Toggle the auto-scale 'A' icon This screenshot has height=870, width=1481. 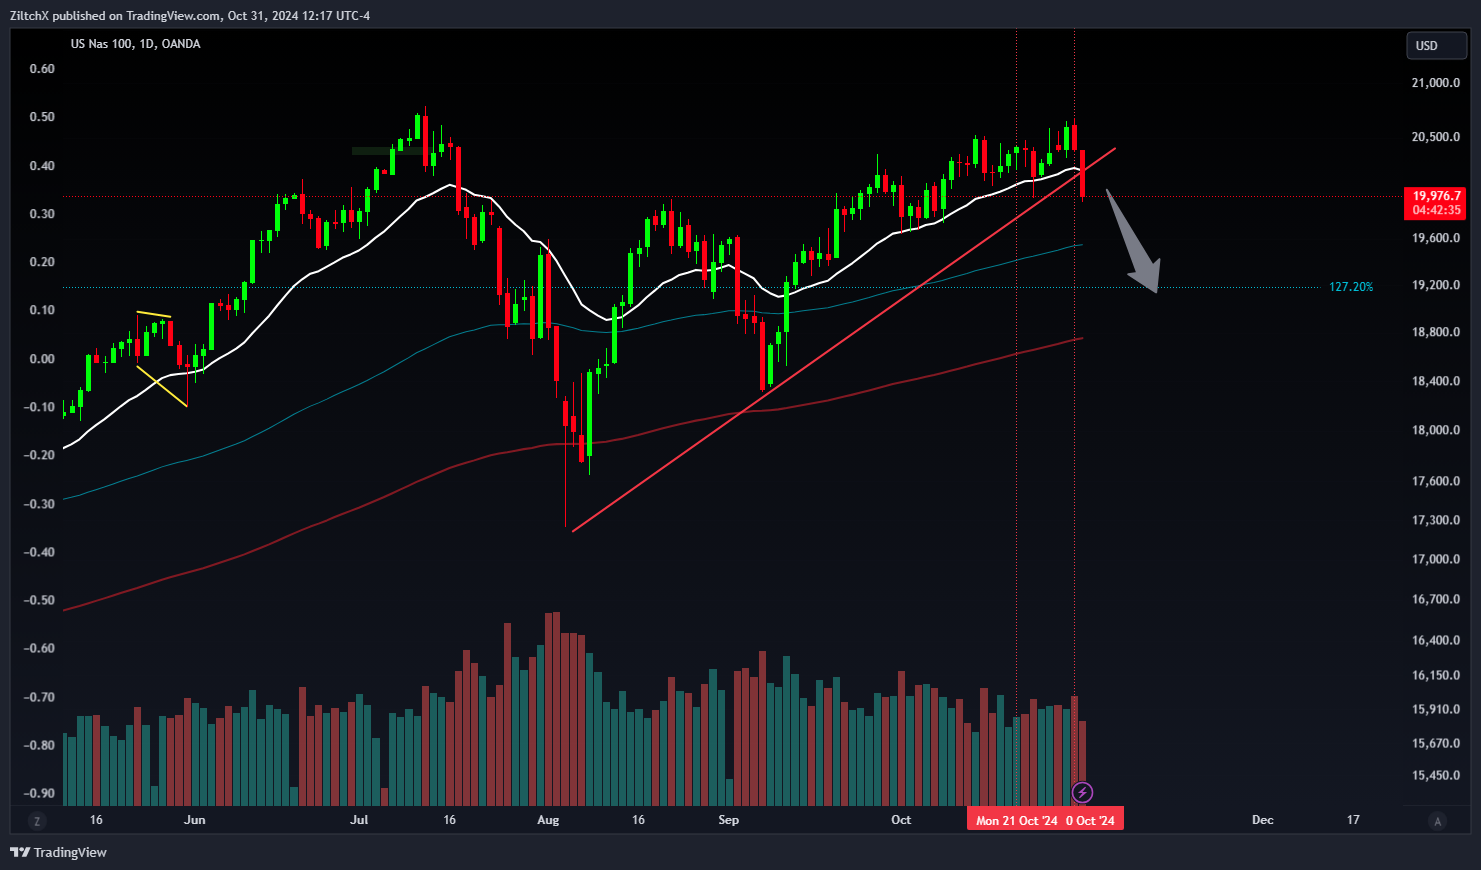[1438, 821]
